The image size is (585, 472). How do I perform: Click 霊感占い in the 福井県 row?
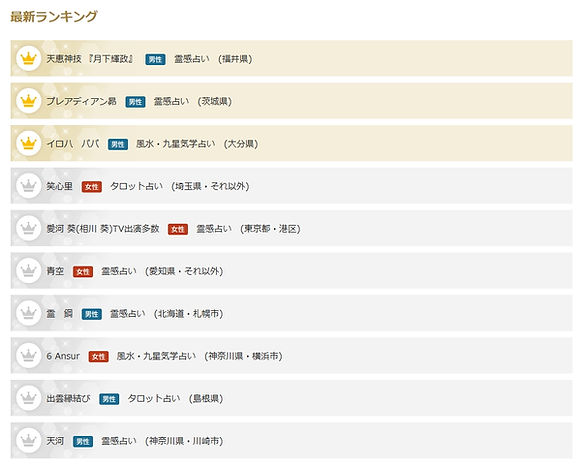coord(192,59)
